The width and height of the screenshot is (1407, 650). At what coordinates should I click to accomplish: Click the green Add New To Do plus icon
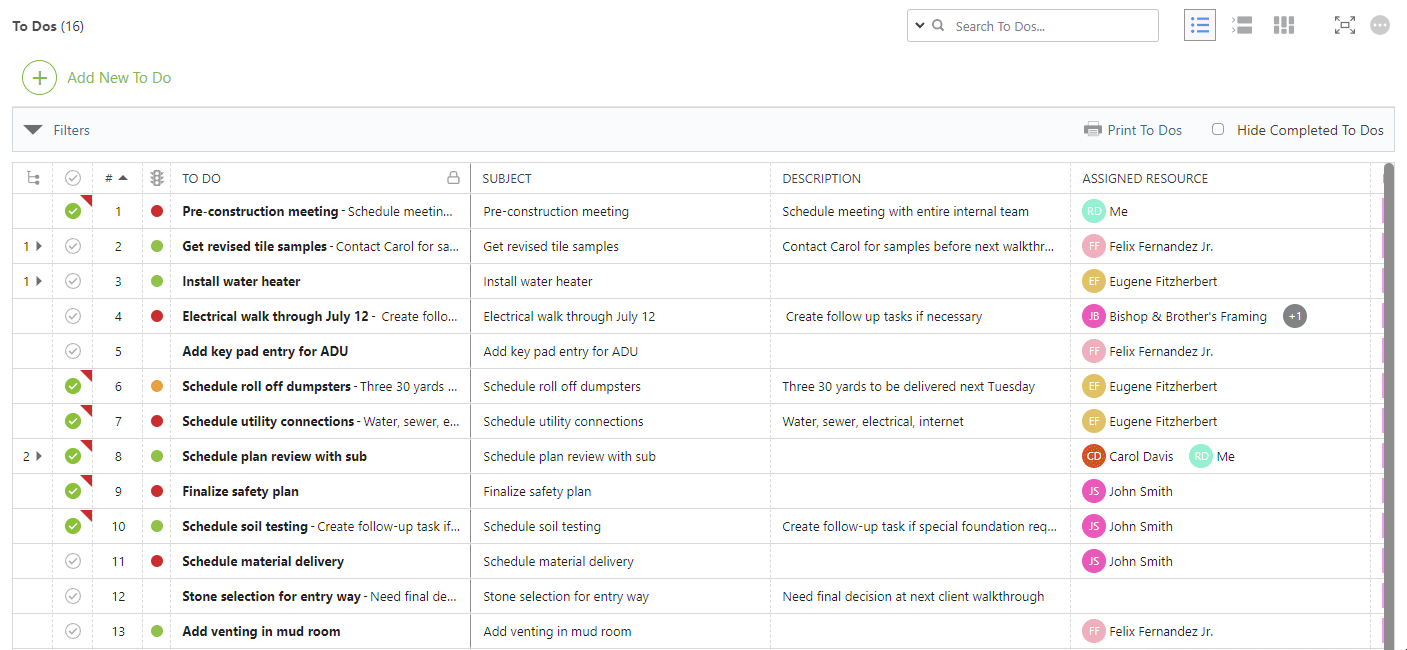[39, 78]
